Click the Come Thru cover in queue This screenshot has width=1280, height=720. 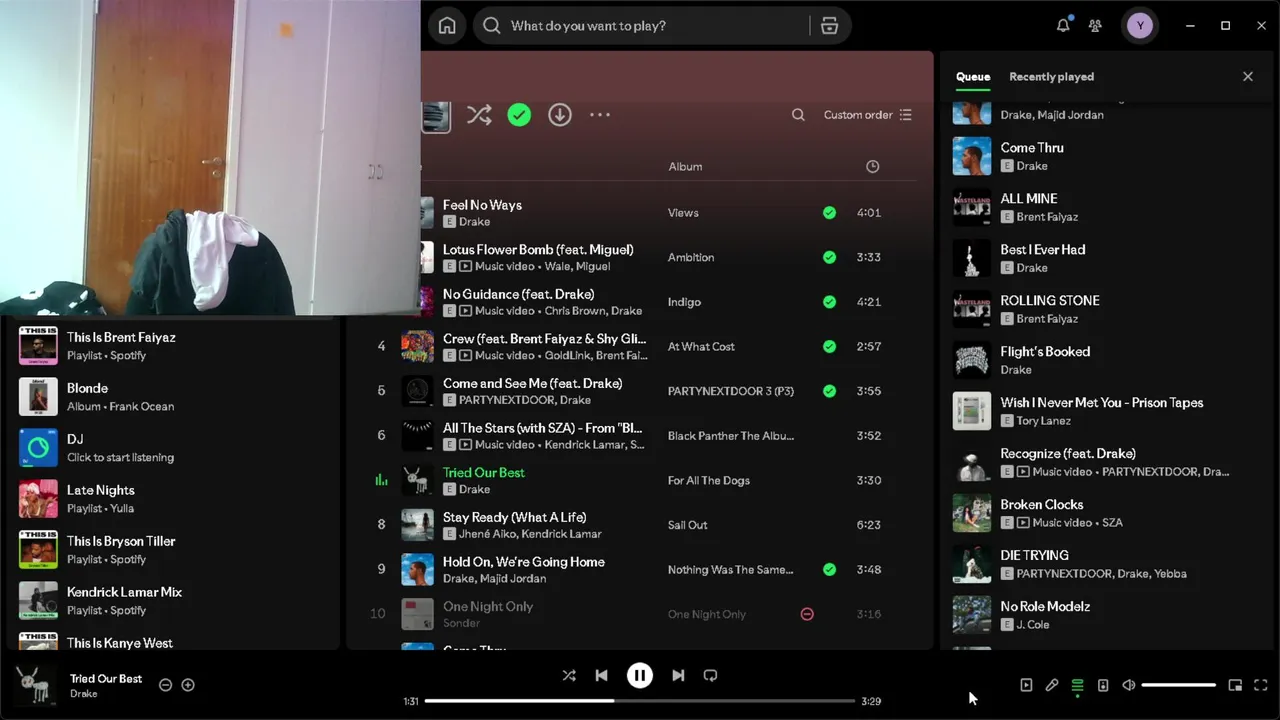pos(972,156)
